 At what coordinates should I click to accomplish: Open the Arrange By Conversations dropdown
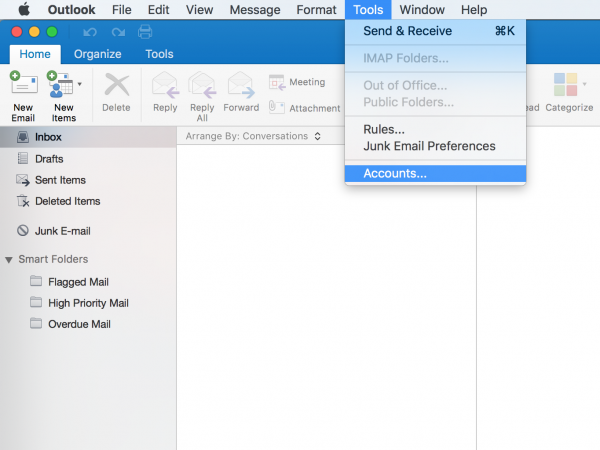[253, 136]
